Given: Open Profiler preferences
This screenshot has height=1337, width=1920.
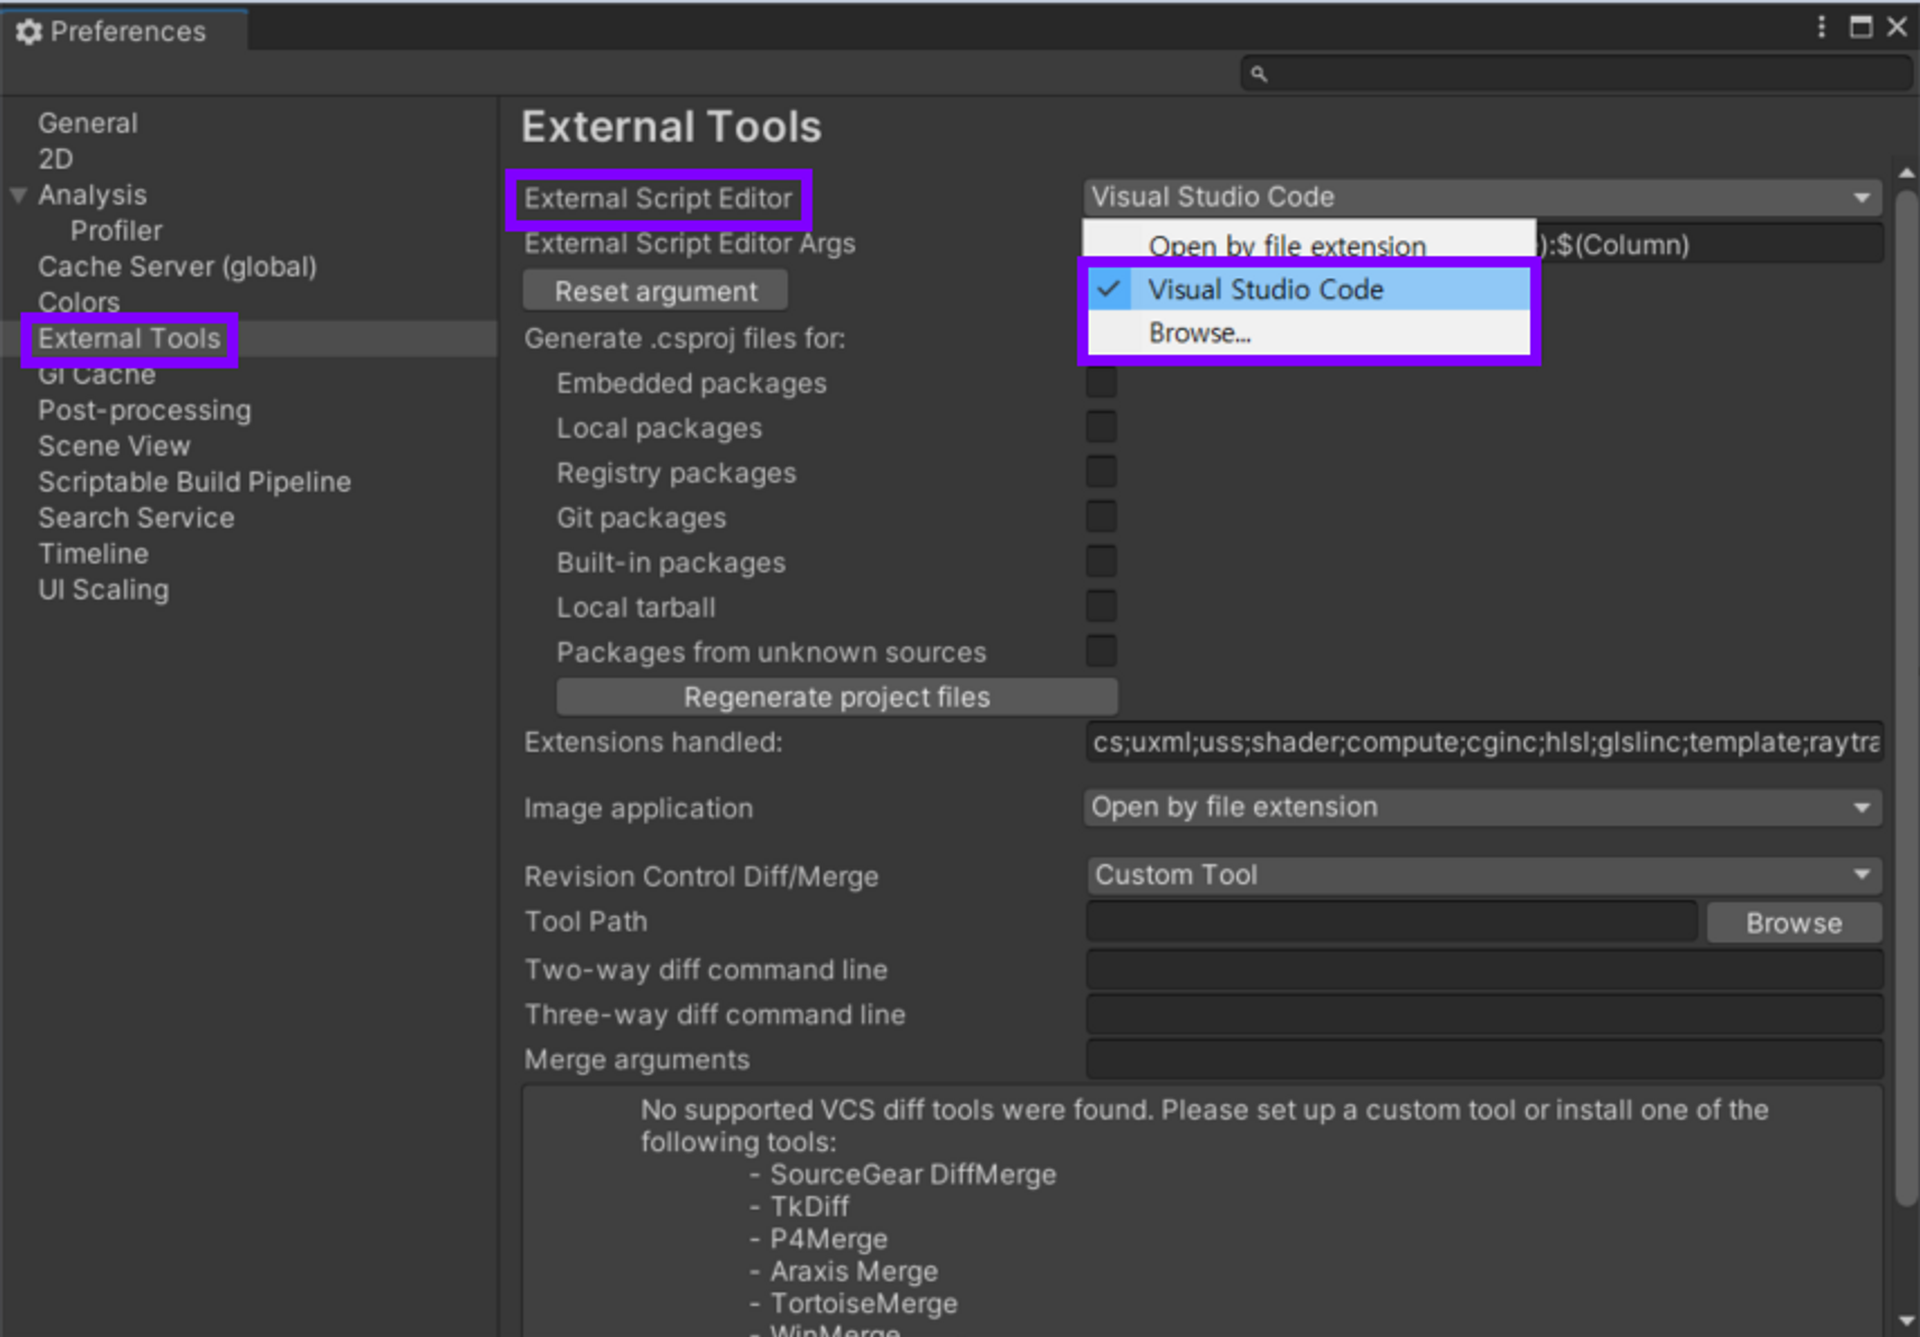Looking at the screenshot, I should [x=116, y=231].
